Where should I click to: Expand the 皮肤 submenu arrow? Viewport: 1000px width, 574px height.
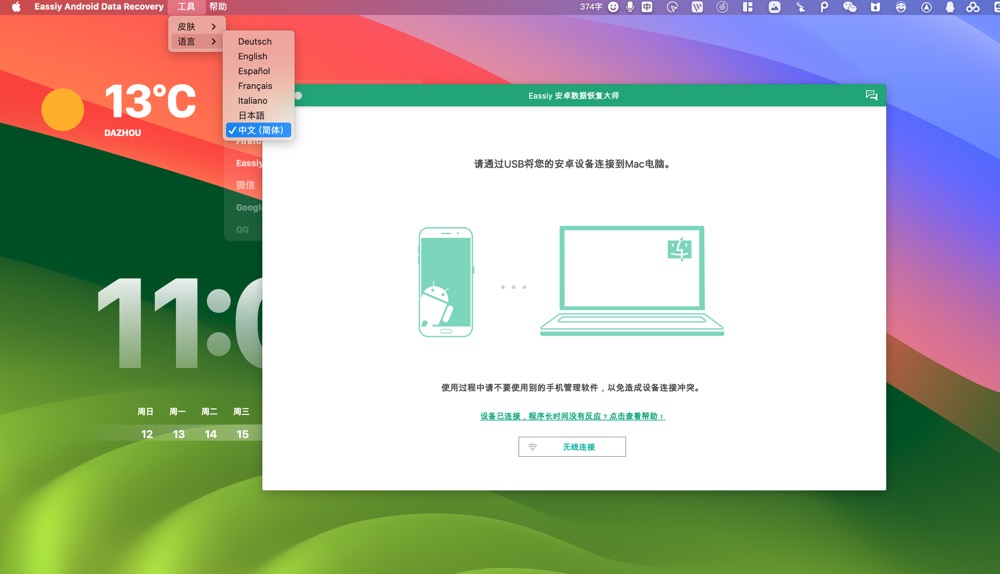(214, 26)
